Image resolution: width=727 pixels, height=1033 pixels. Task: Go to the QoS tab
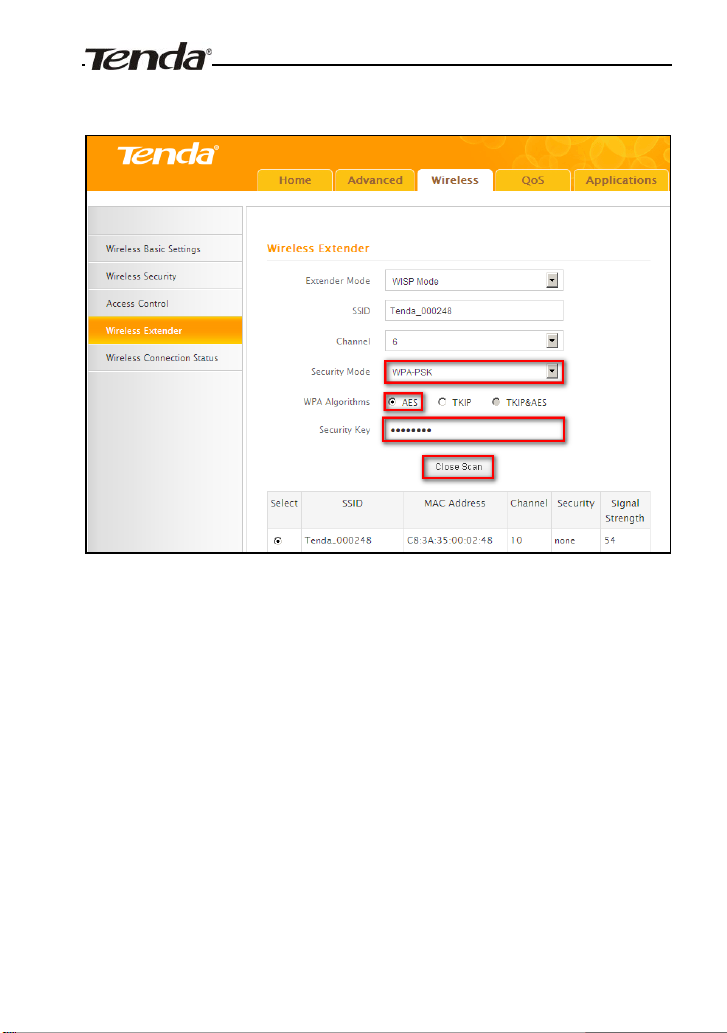click(x=533, y=180)
